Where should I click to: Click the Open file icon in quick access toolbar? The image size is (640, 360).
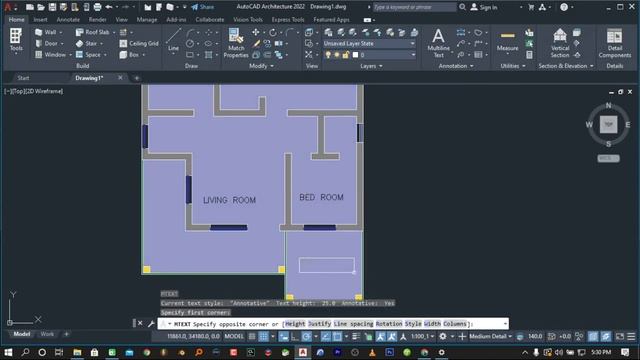[x=41, y=7]
